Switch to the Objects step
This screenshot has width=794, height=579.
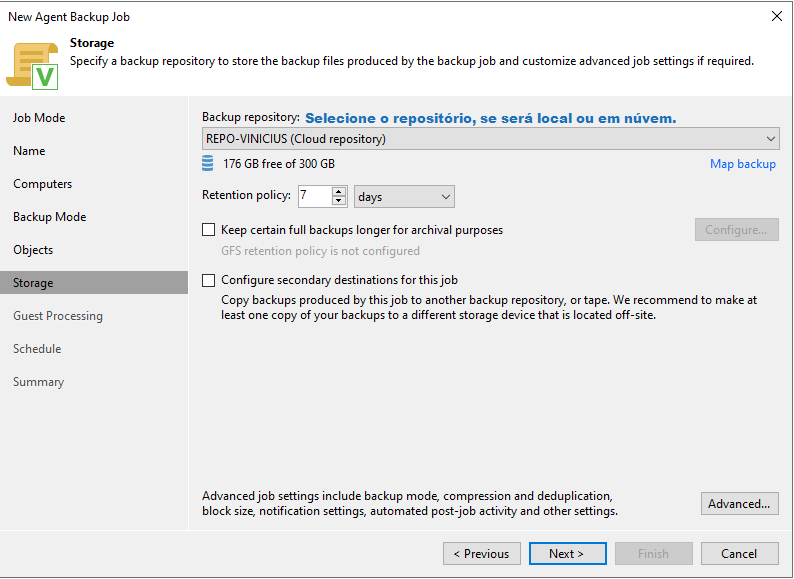[x=33, y=250]
